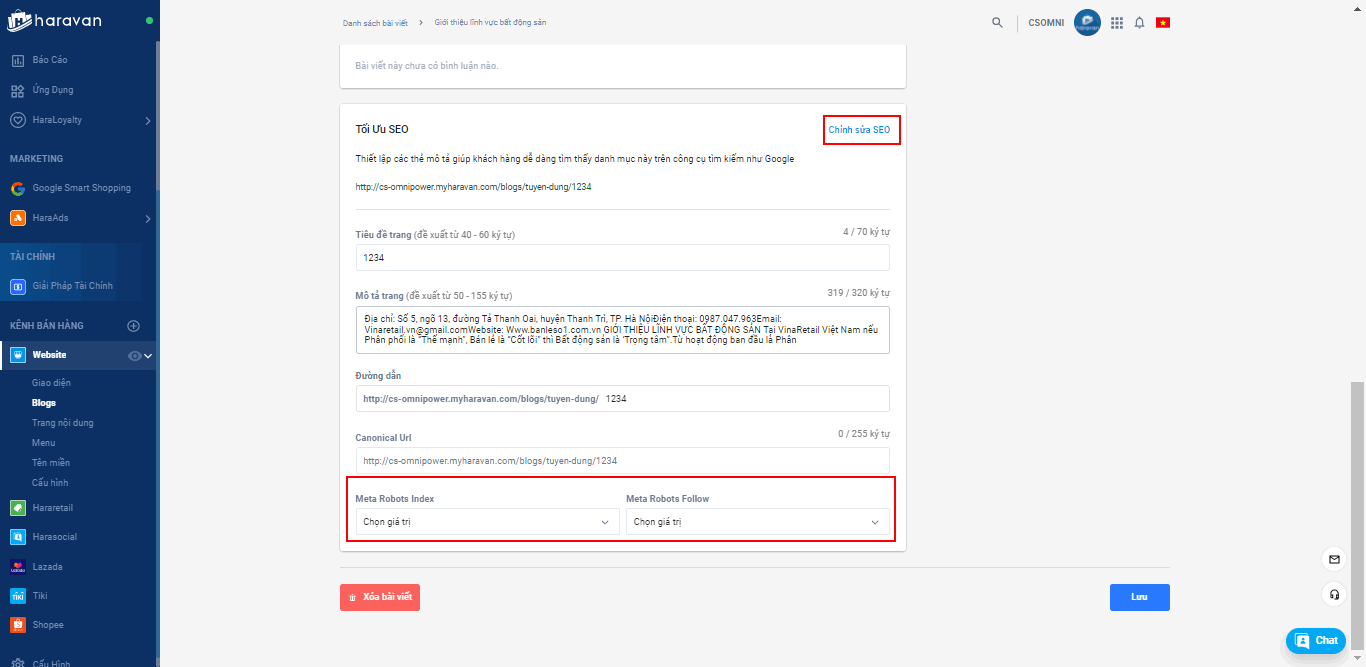Click the Shopee icon
This screenshot has height=667, width=1366.
coord(17,625)
